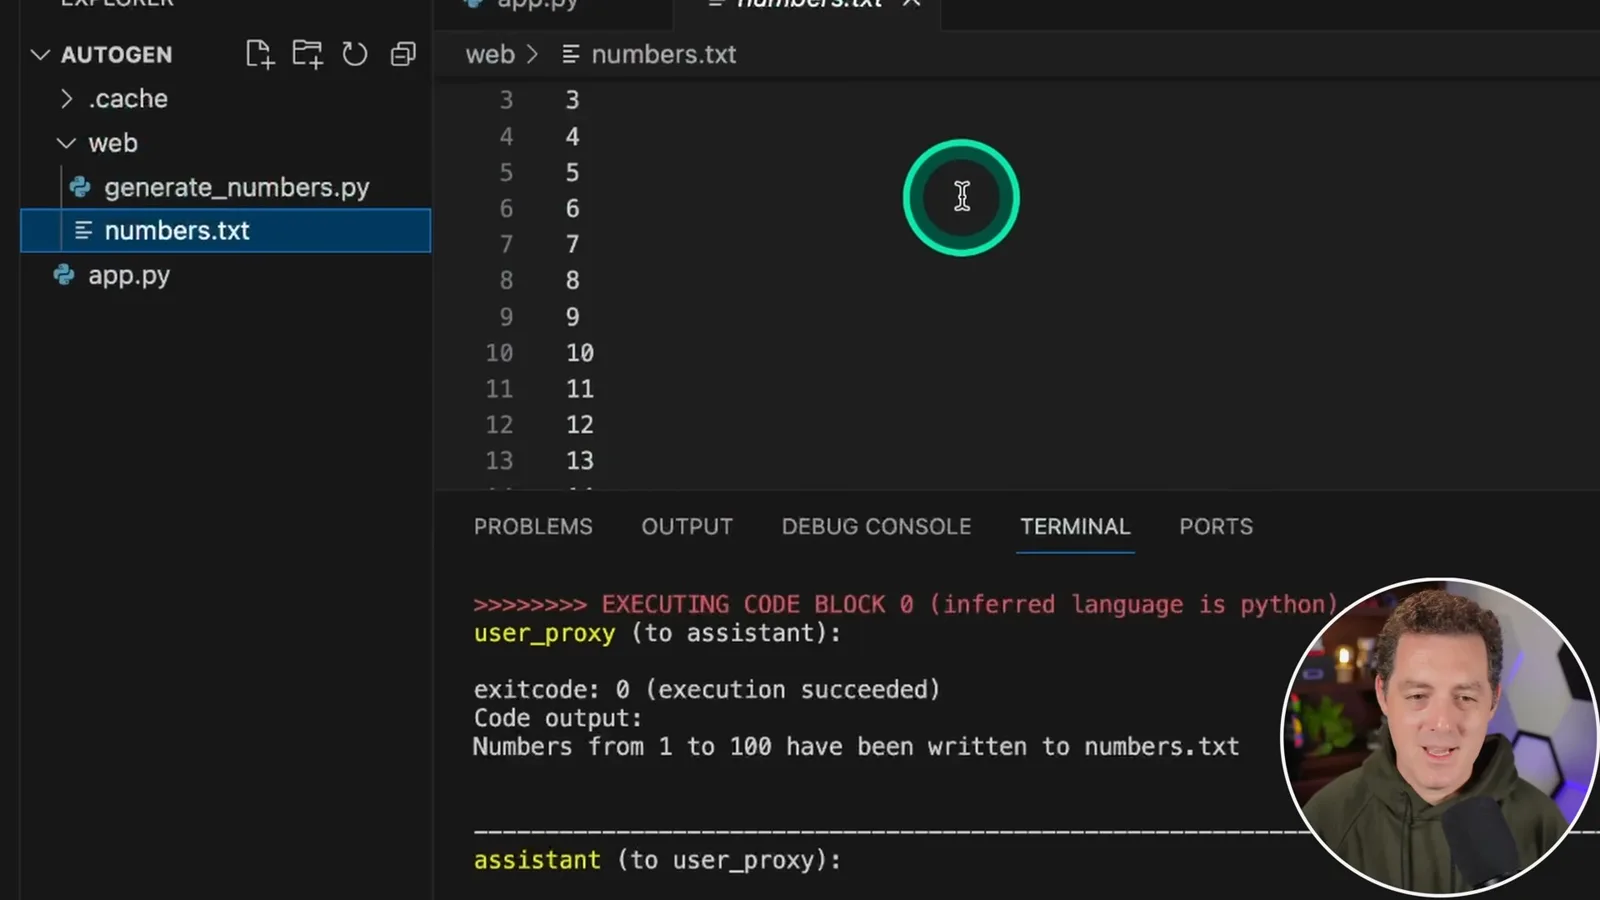
Task: Click the web breadcrumb segment
Action: pos(490,54)
